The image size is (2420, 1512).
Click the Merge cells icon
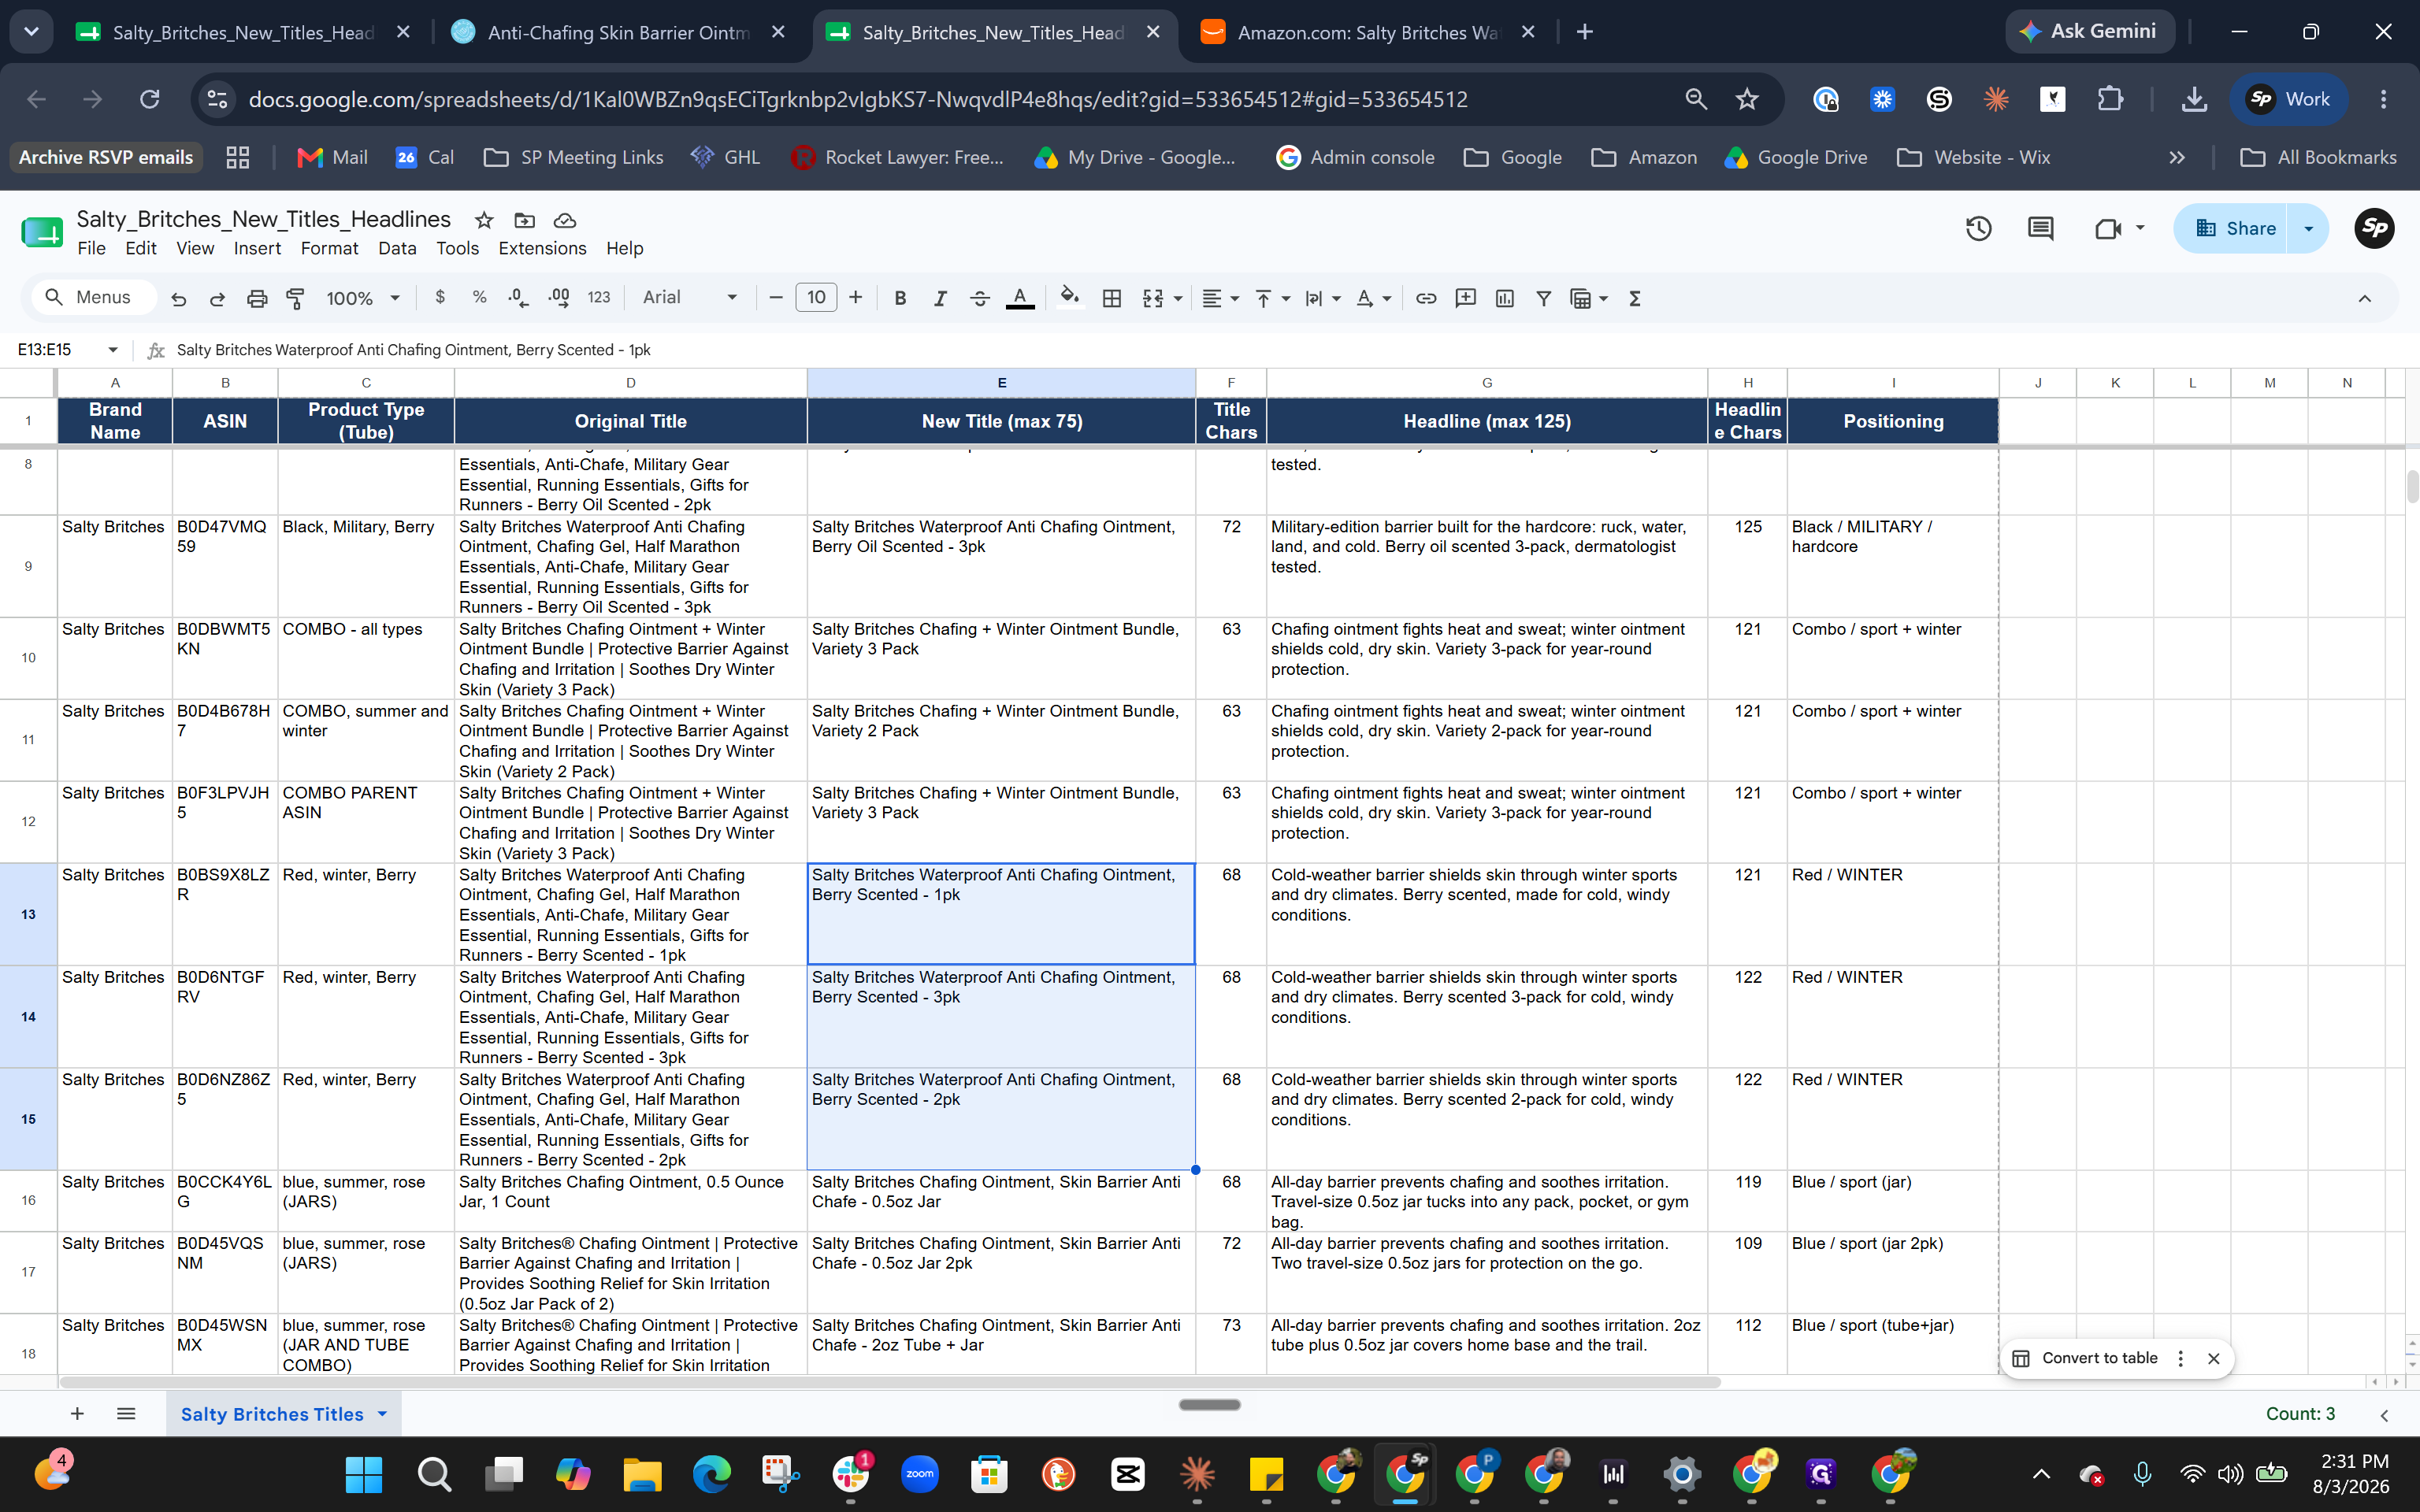click(1153, 298)
